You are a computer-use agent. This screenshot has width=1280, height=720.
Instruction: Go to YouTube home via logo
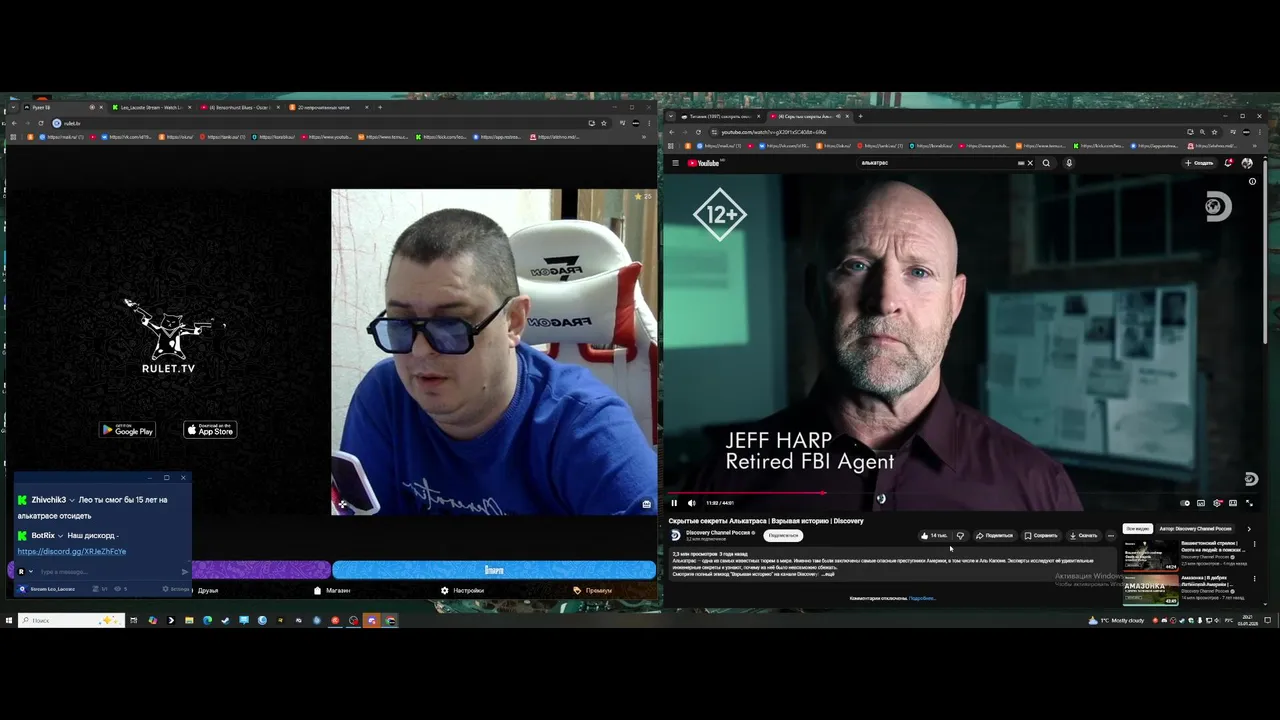704,163
